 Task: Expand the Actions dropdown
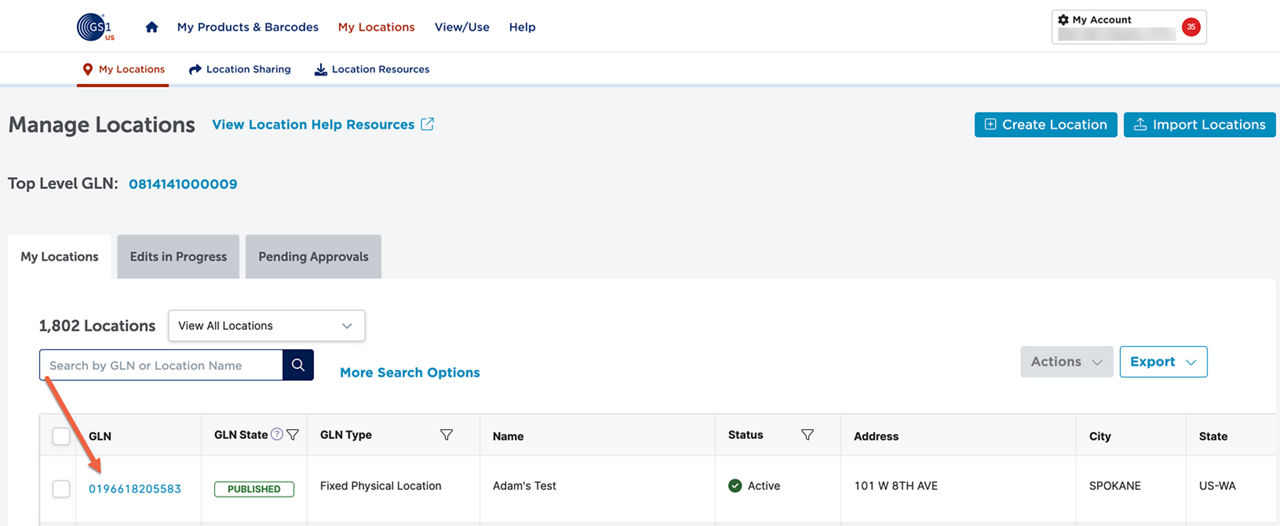[x=1067, y=362]
